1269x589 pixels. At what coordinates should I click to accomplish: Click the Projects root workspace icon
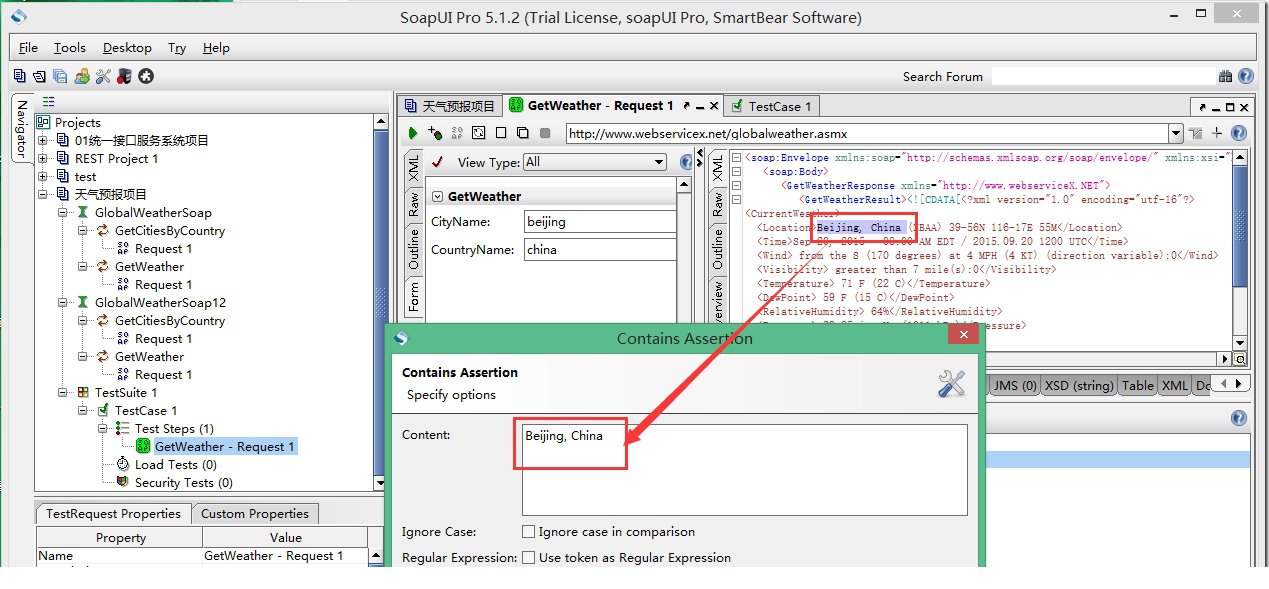(x=43, y=122)
